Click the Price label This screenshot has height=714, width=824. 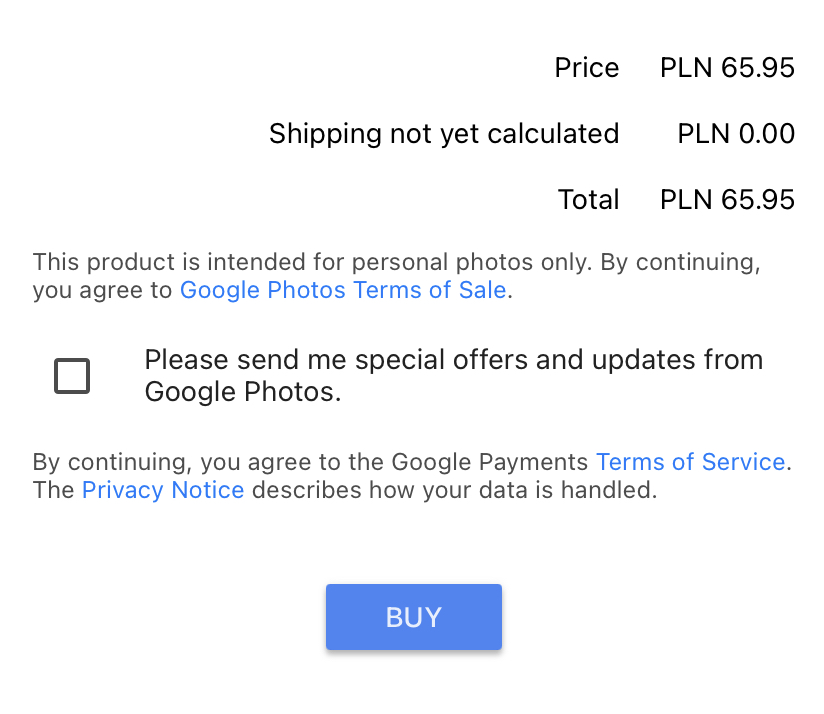[x=587, y=68]
